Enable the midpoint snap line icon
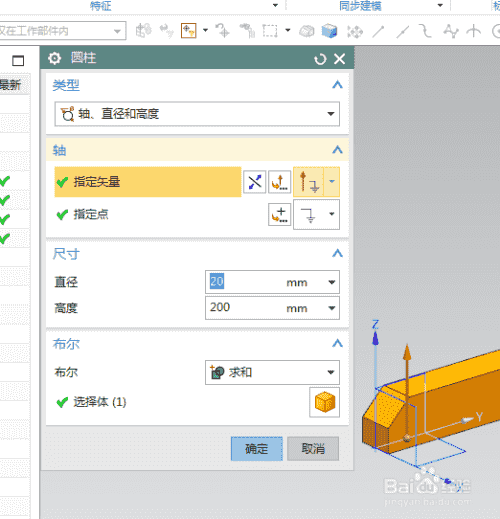 (x=403, y=32)
